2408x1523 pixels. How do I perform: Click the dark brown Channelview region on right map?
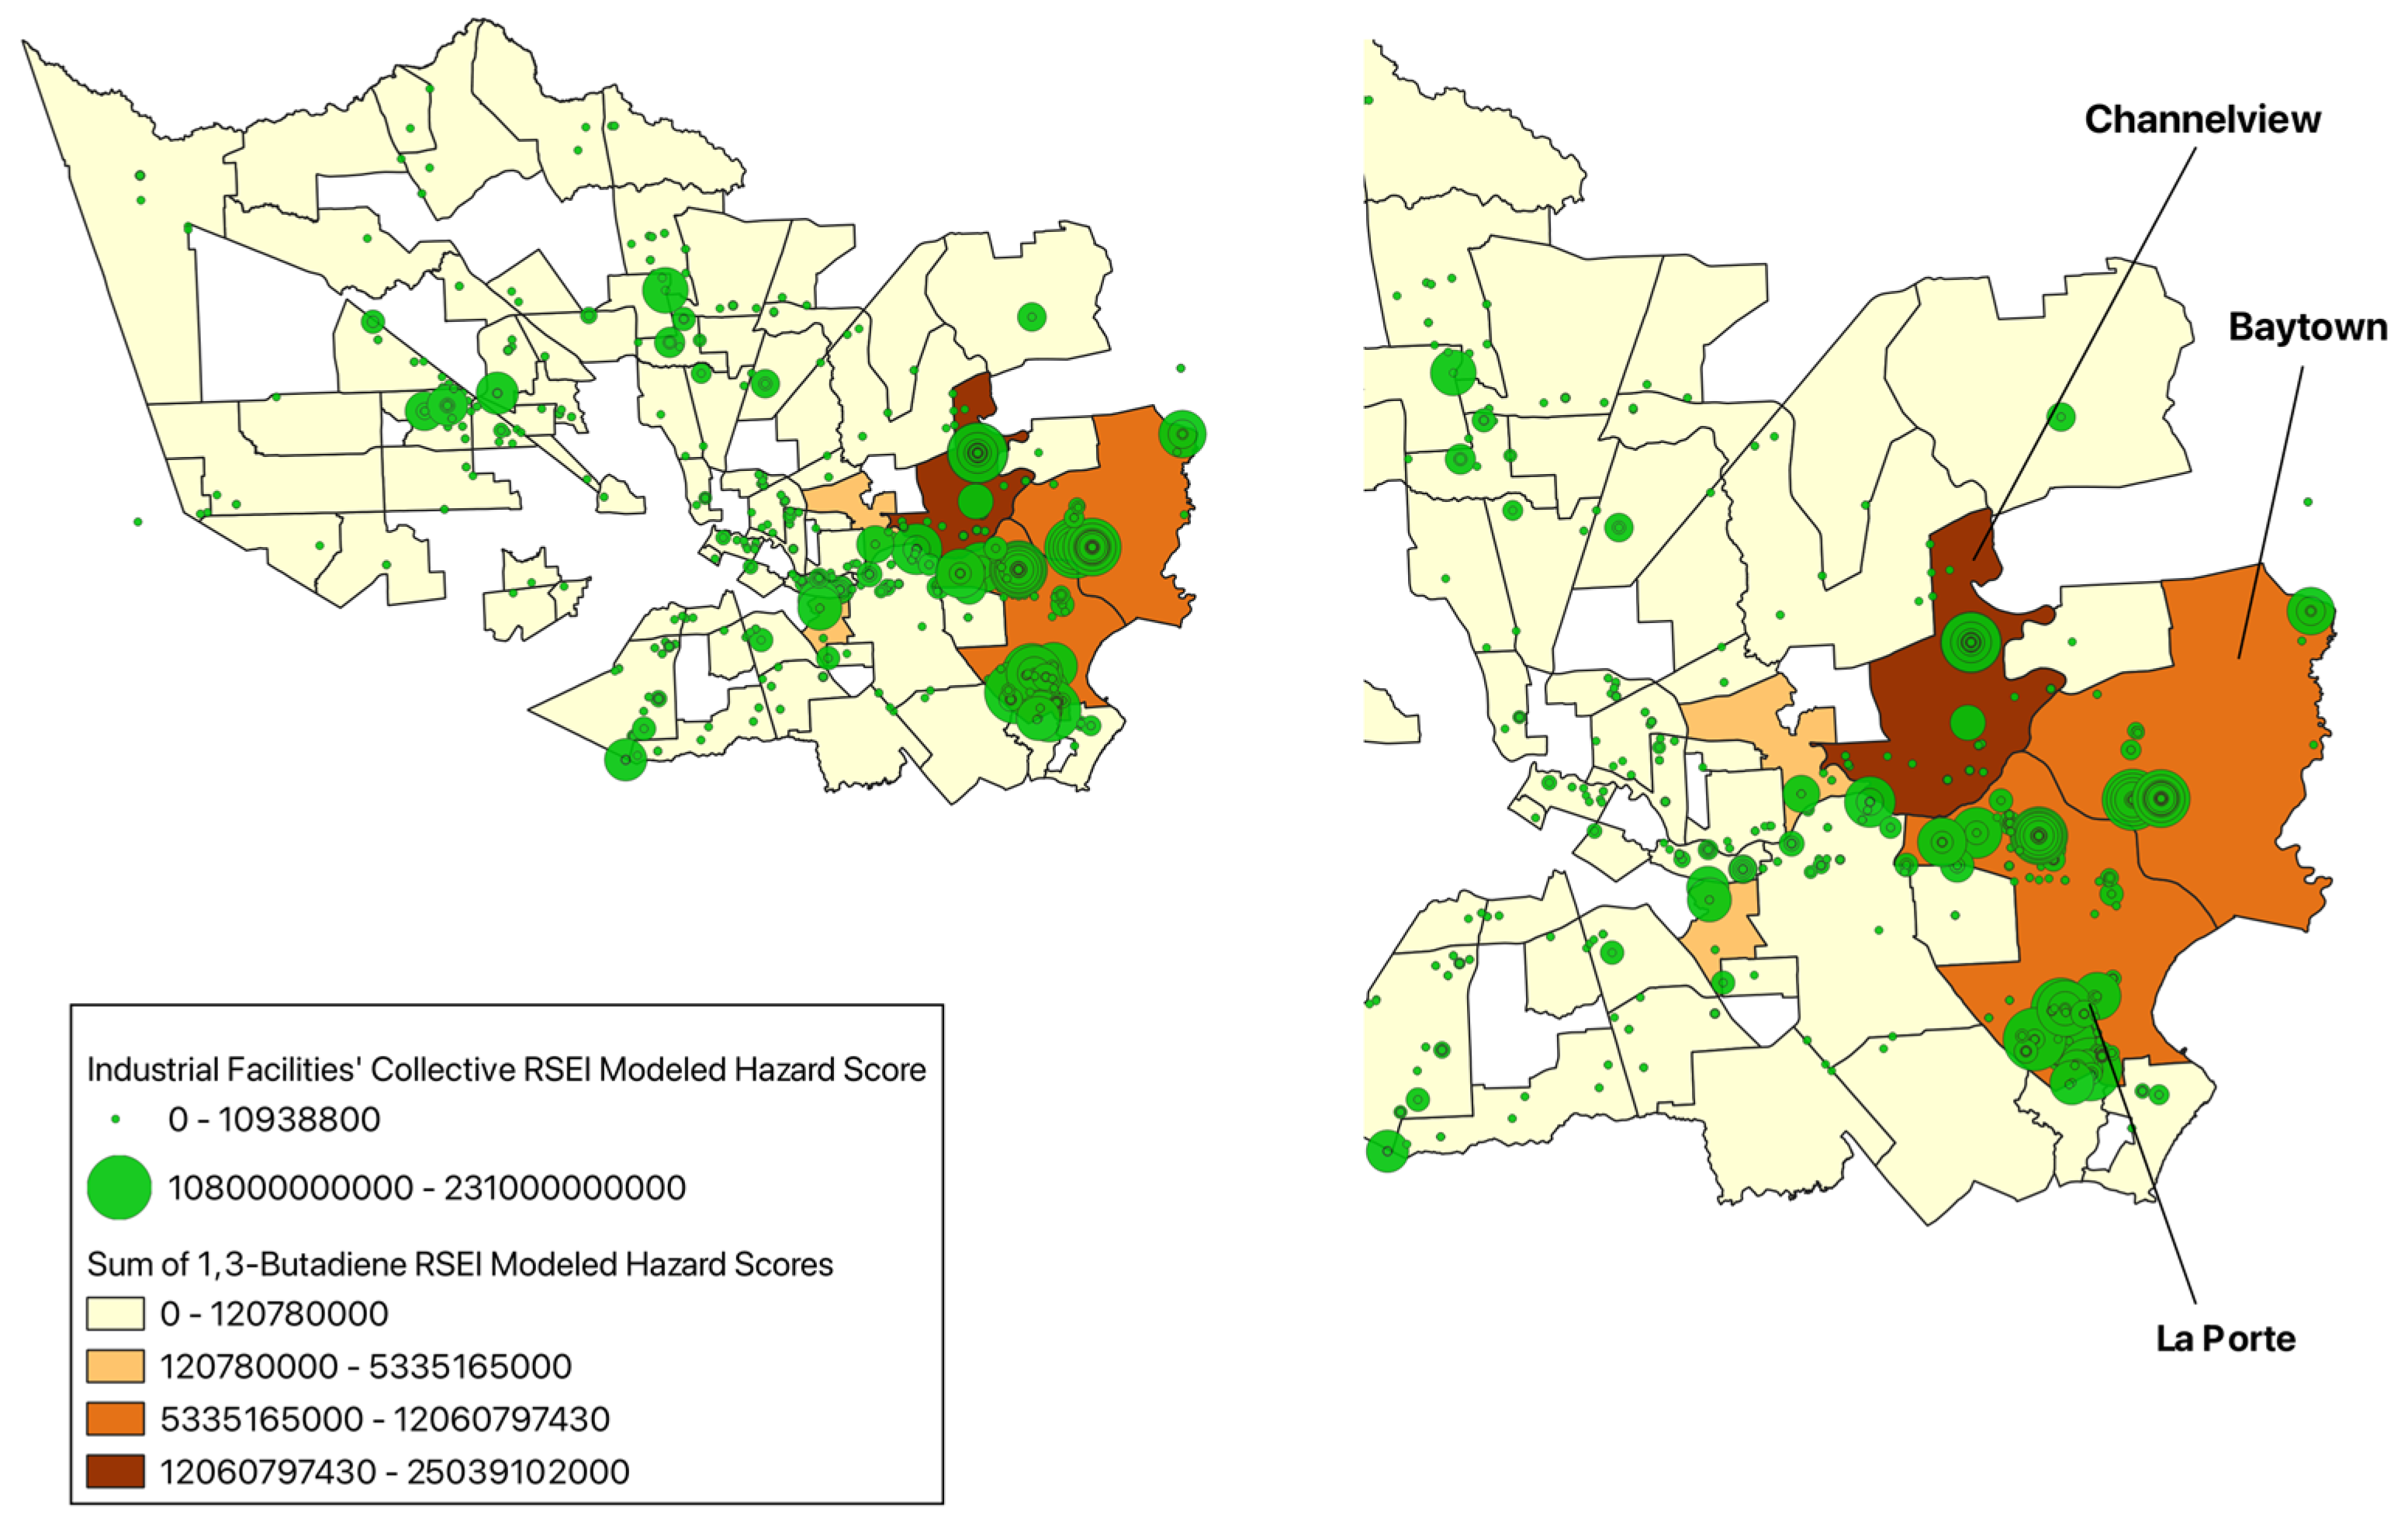pyautogui.click(x=1915, y=700)
